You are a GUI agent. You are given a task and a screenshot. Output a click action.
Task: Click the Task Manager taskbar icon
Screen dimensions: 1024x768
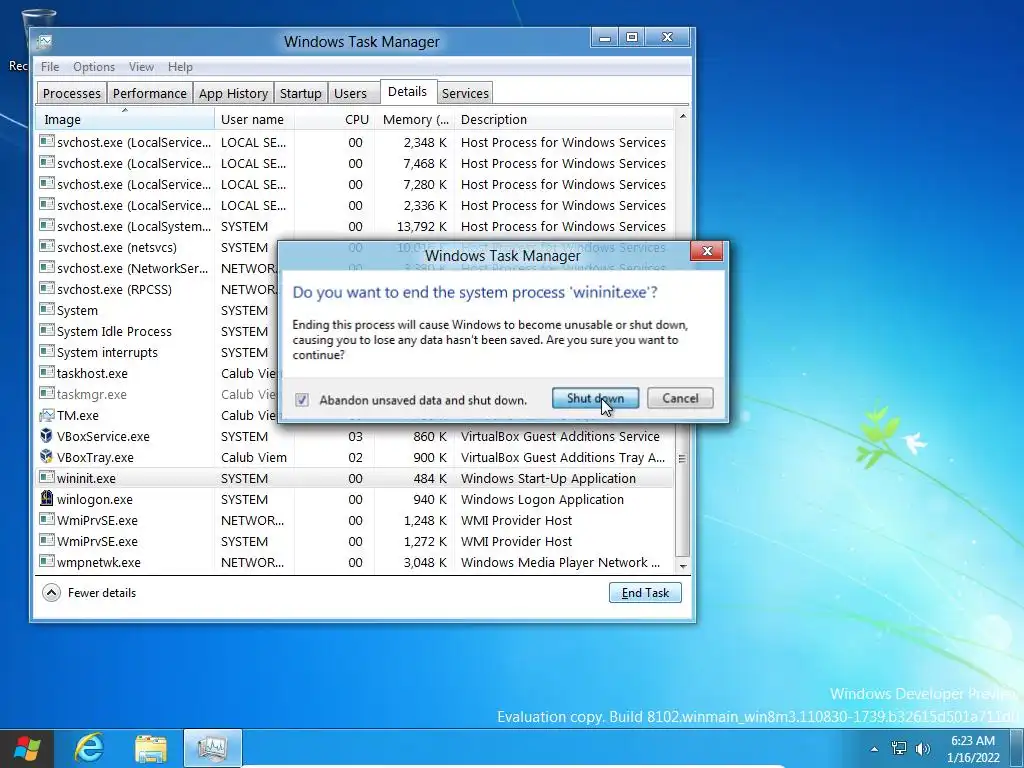click(x=212, y=748)
